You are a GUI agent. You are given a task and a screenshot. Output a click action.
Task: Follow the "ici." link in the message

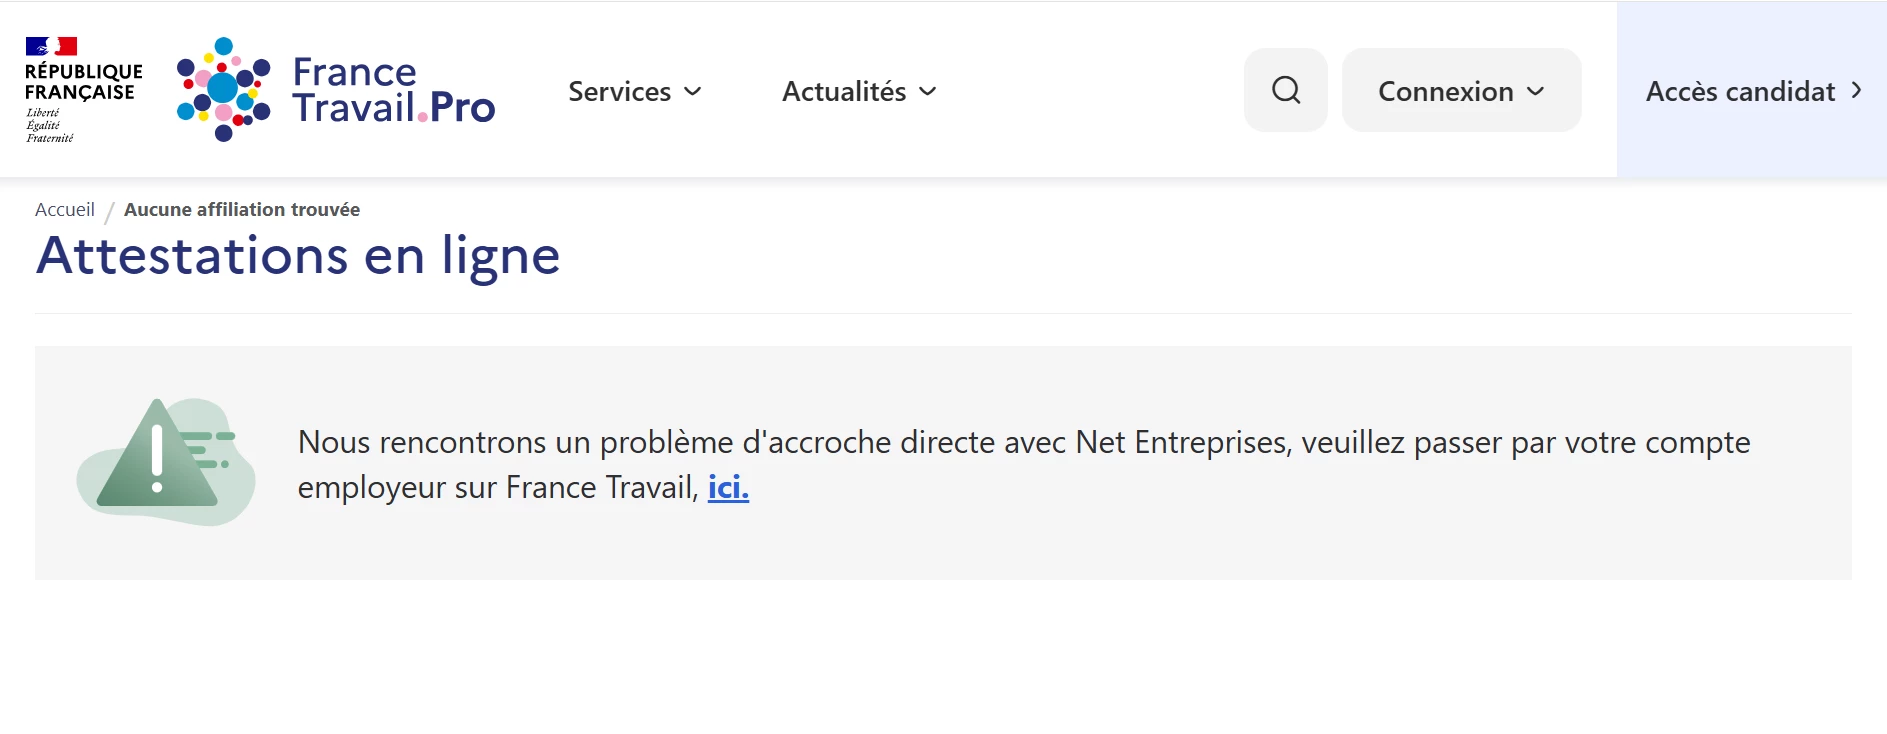point(728,487)
